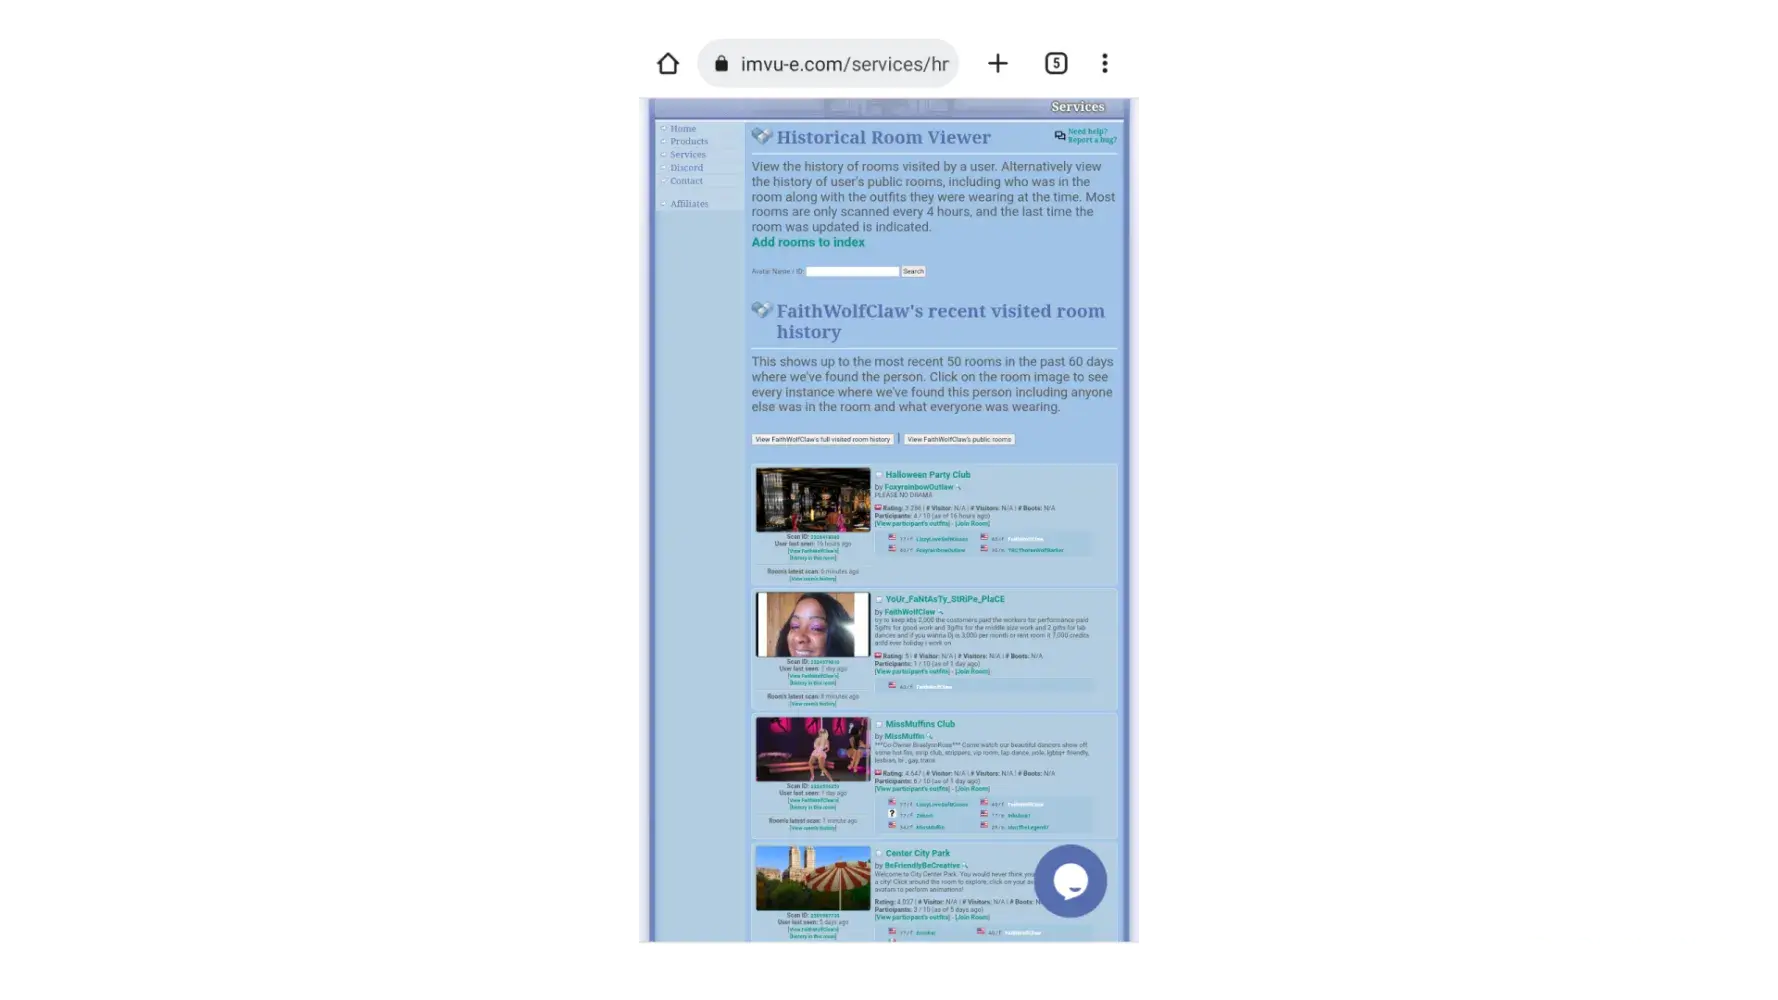Open the Halloween Party Club room thumbnail
This screenshot has height=1000, width=1778.
coord(813,499)
